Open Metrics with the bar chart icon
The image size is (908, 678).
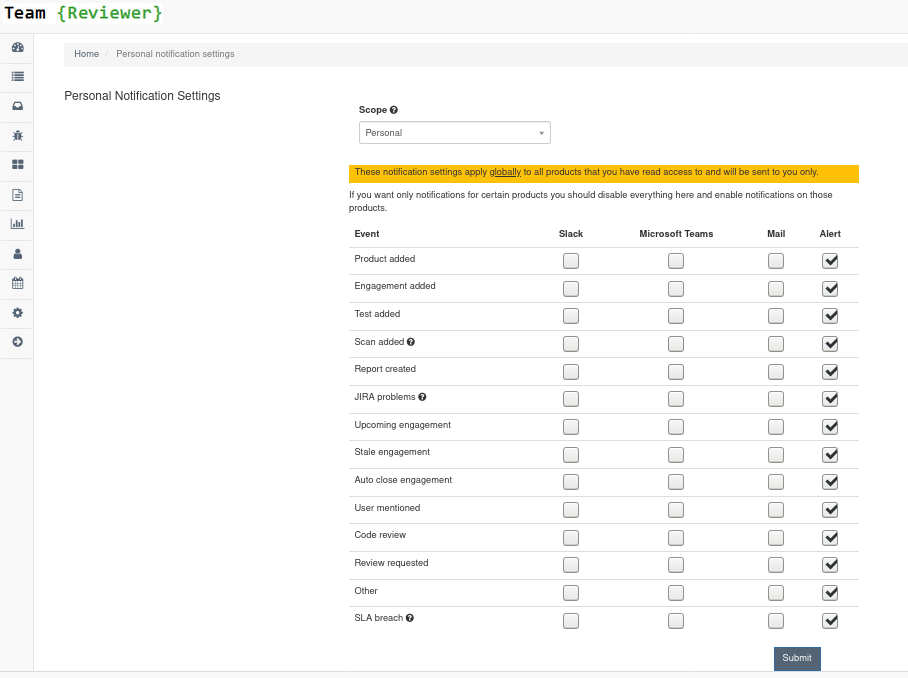[x=17, y=223]
